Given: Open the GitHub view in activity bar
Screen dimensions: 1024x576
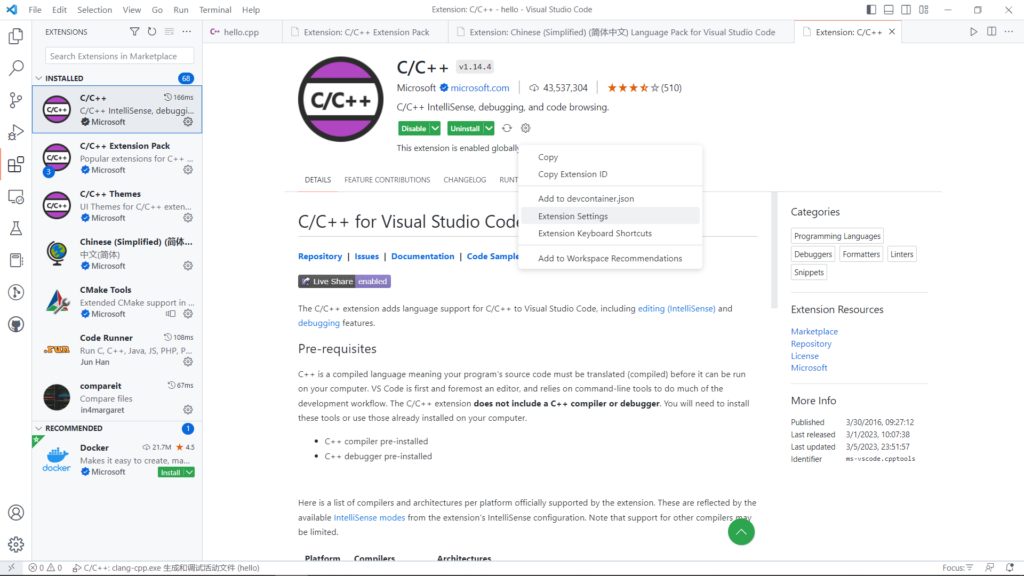Looking at the screenshot, I should [16, 324].
